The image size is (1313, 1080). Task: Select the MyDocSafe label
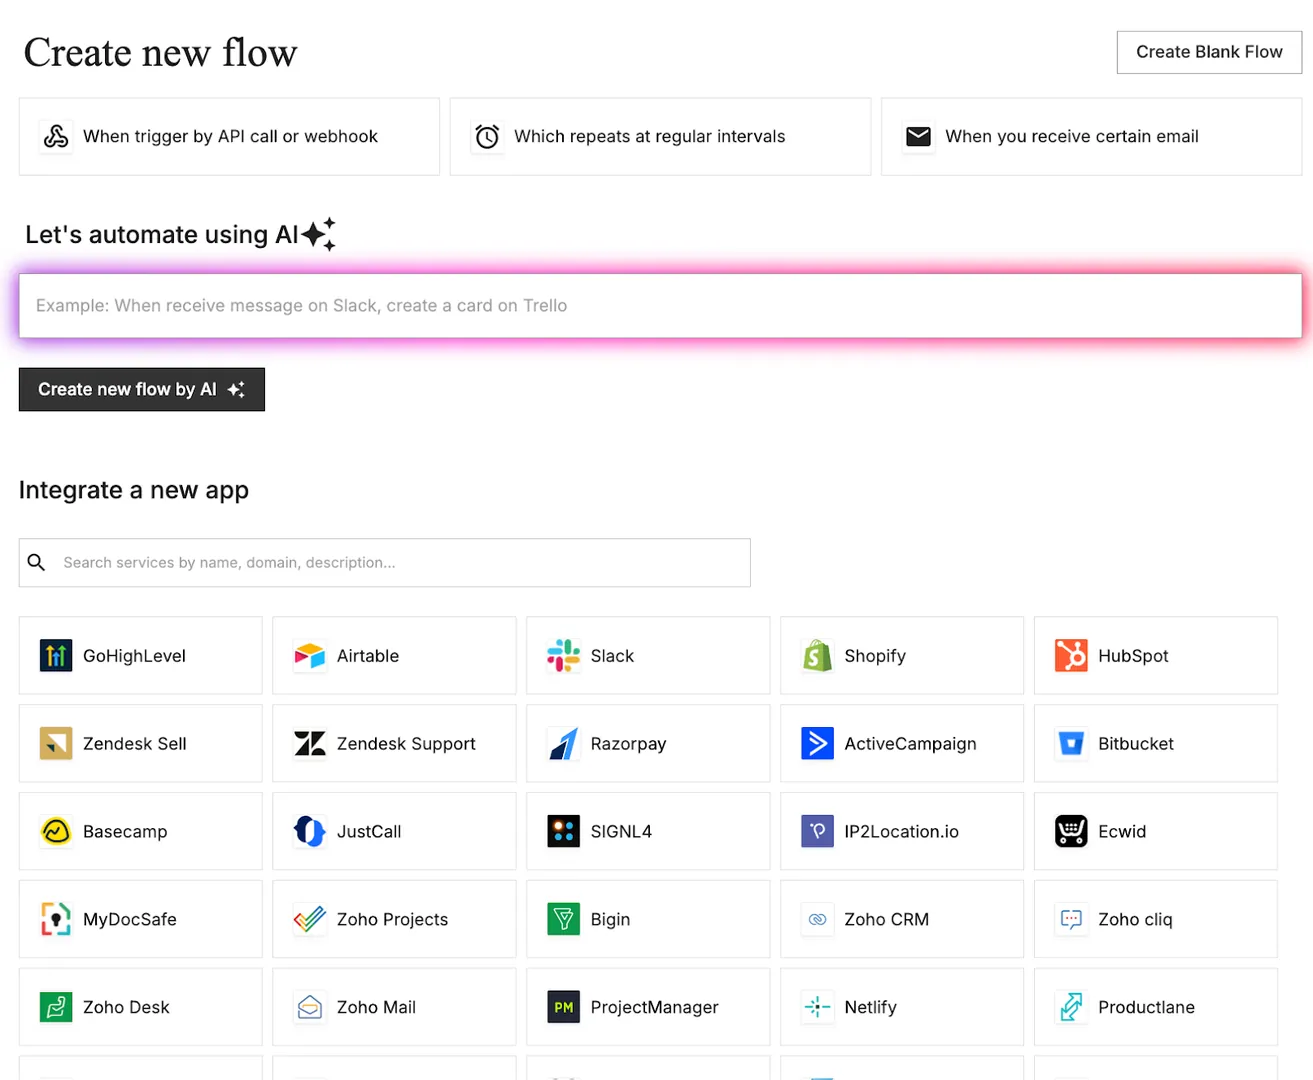click(130, 920)
